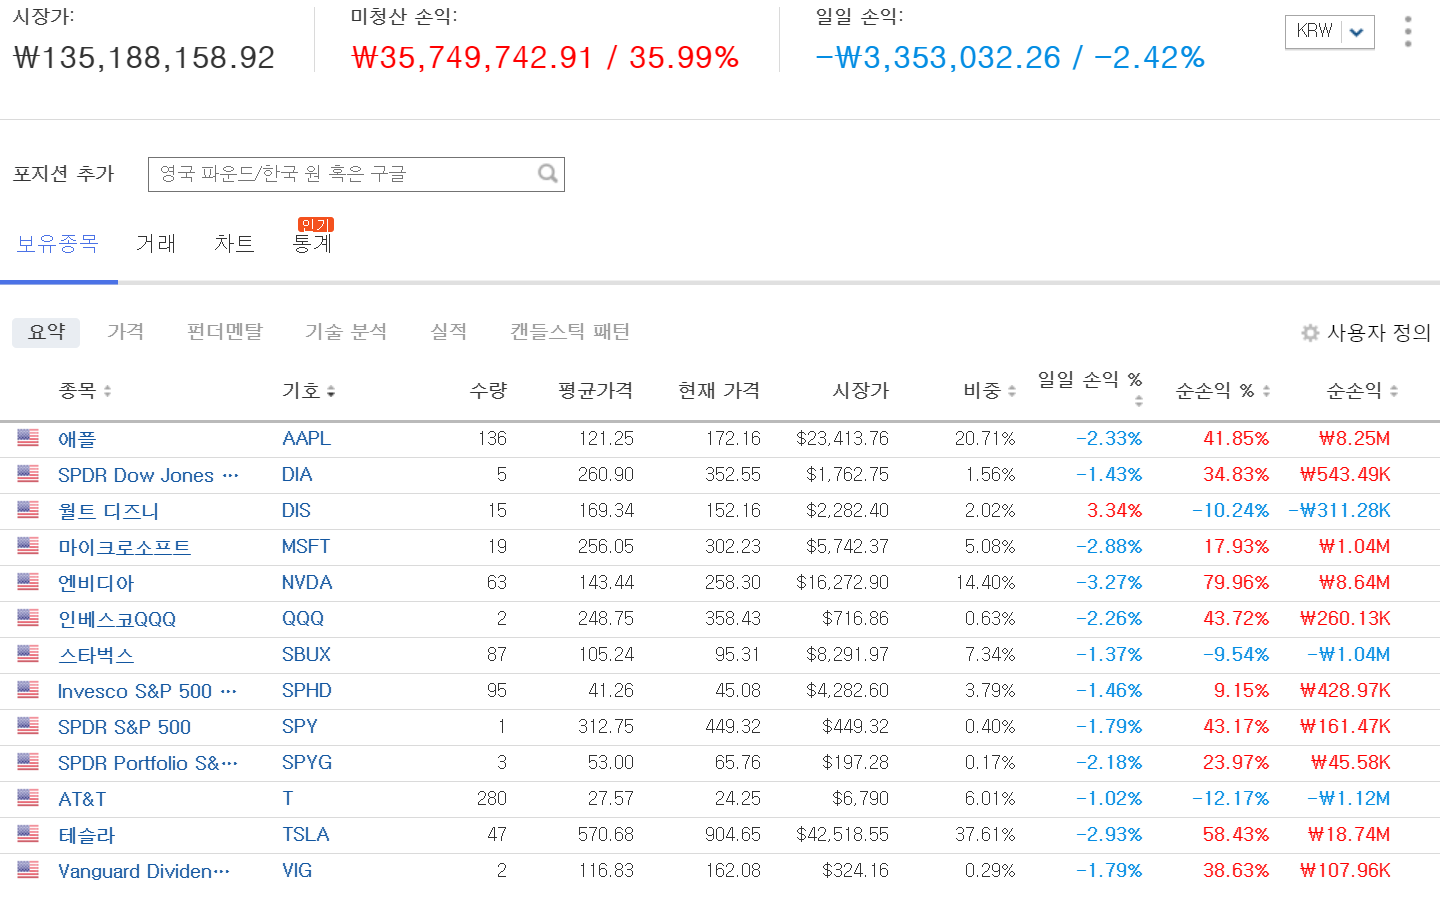Sort table by 기호 column
This screenshot has height=898, width=1440.
click(308, 391)
